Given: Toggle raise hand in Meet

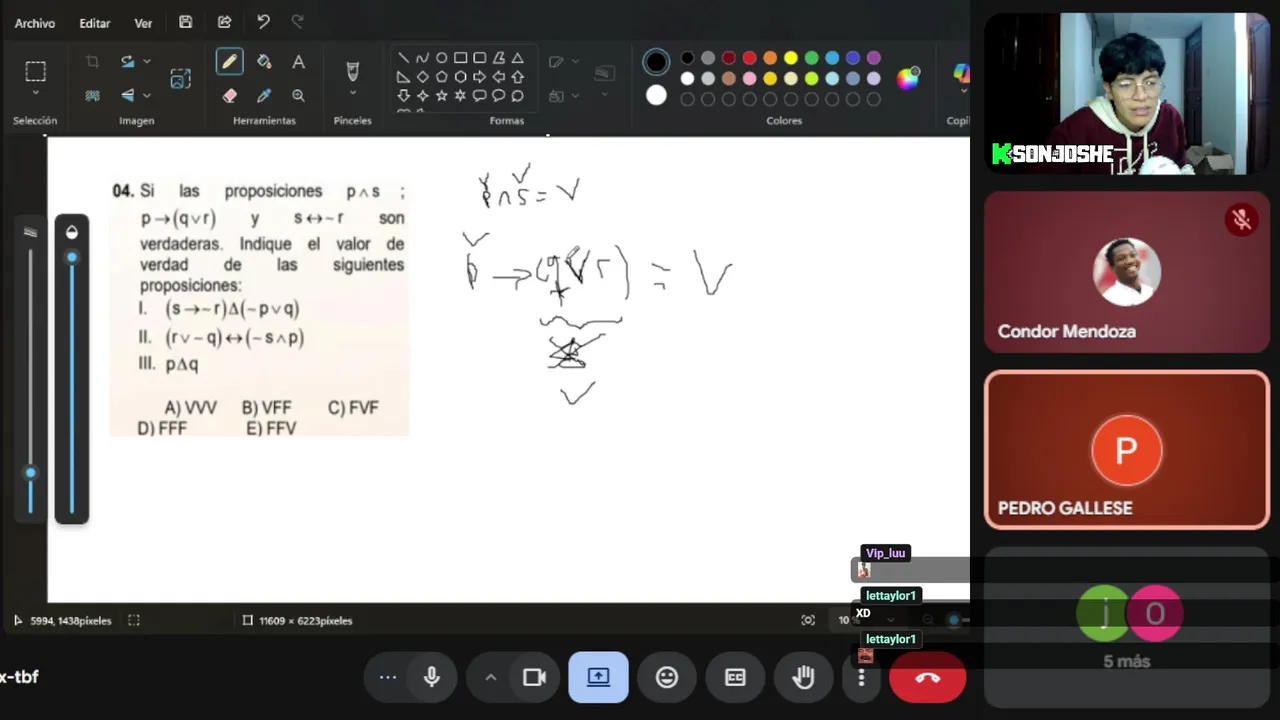Looking at the screenshot, I should coord(803,677).
